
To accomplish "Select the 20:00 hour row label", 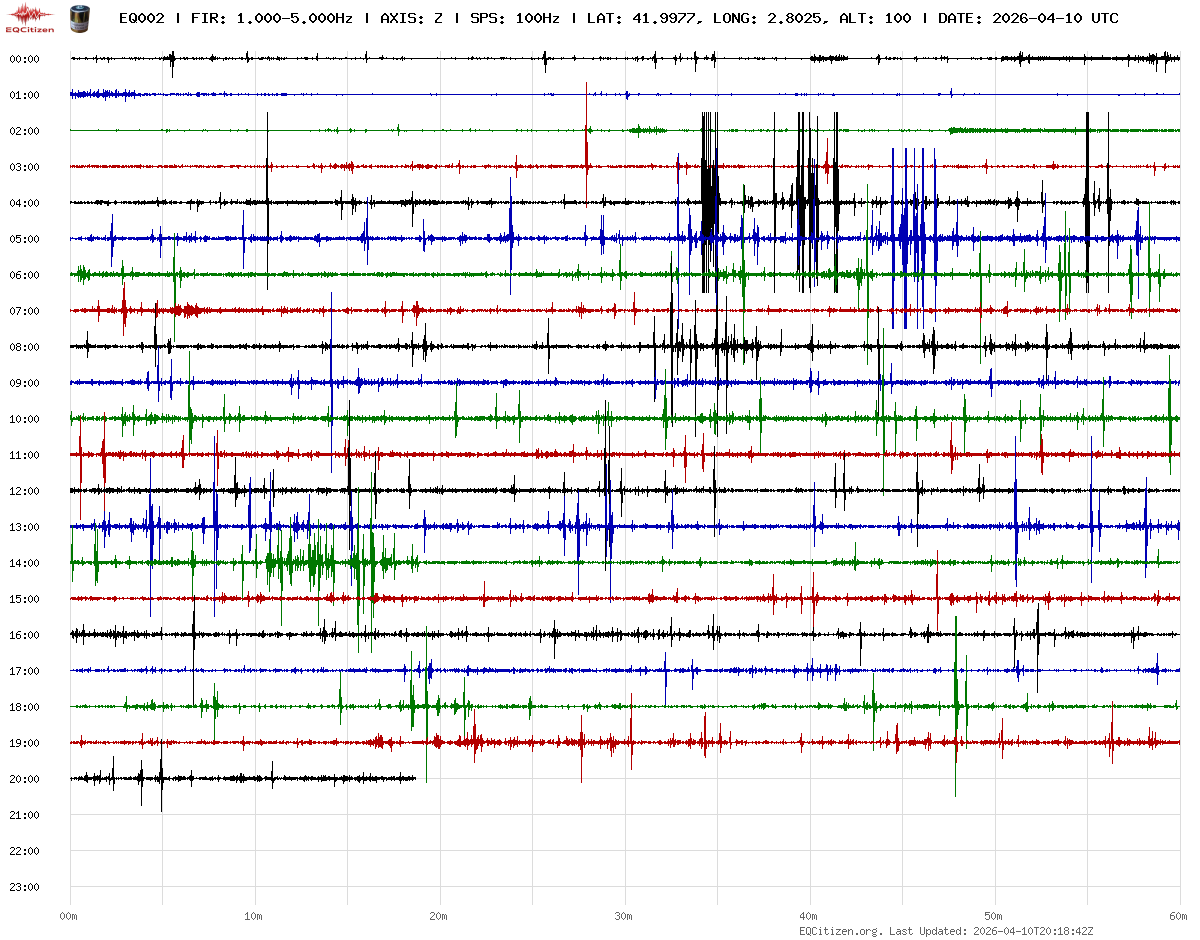I will pyautogui.click(x=24, y=779).
